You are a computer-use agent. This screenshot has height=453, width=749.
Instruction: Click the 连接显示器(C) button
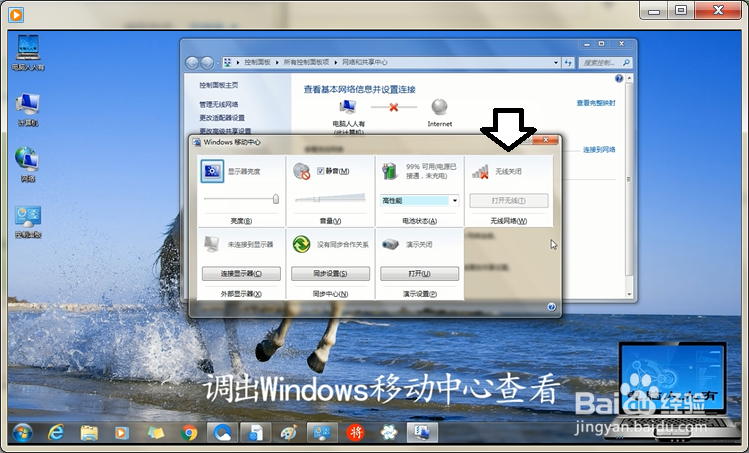241,273
